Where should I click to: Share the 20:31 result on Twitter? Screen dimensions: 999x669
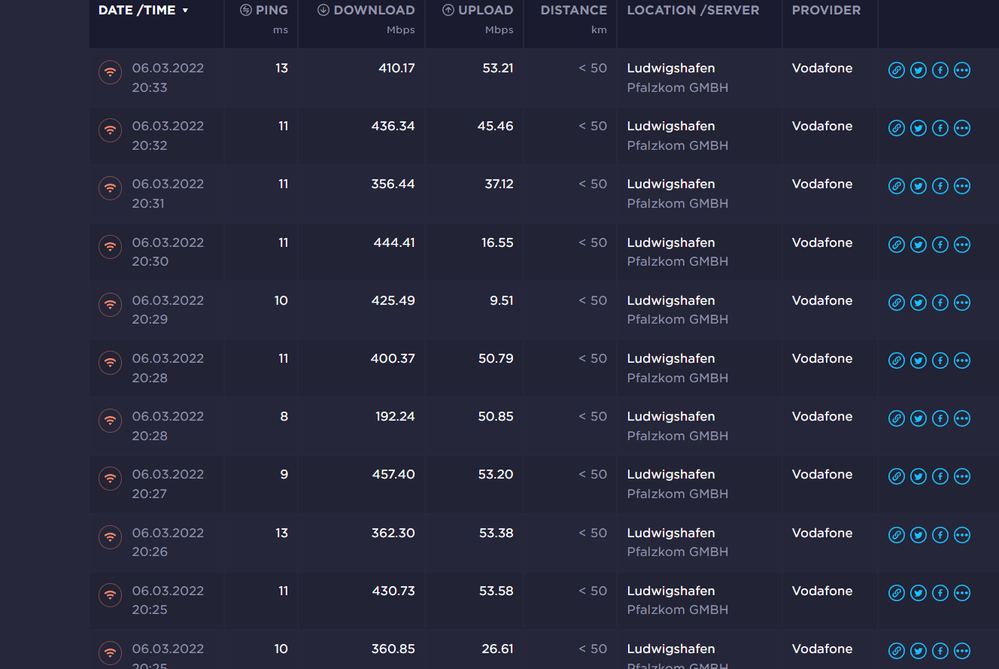(918, 186)
